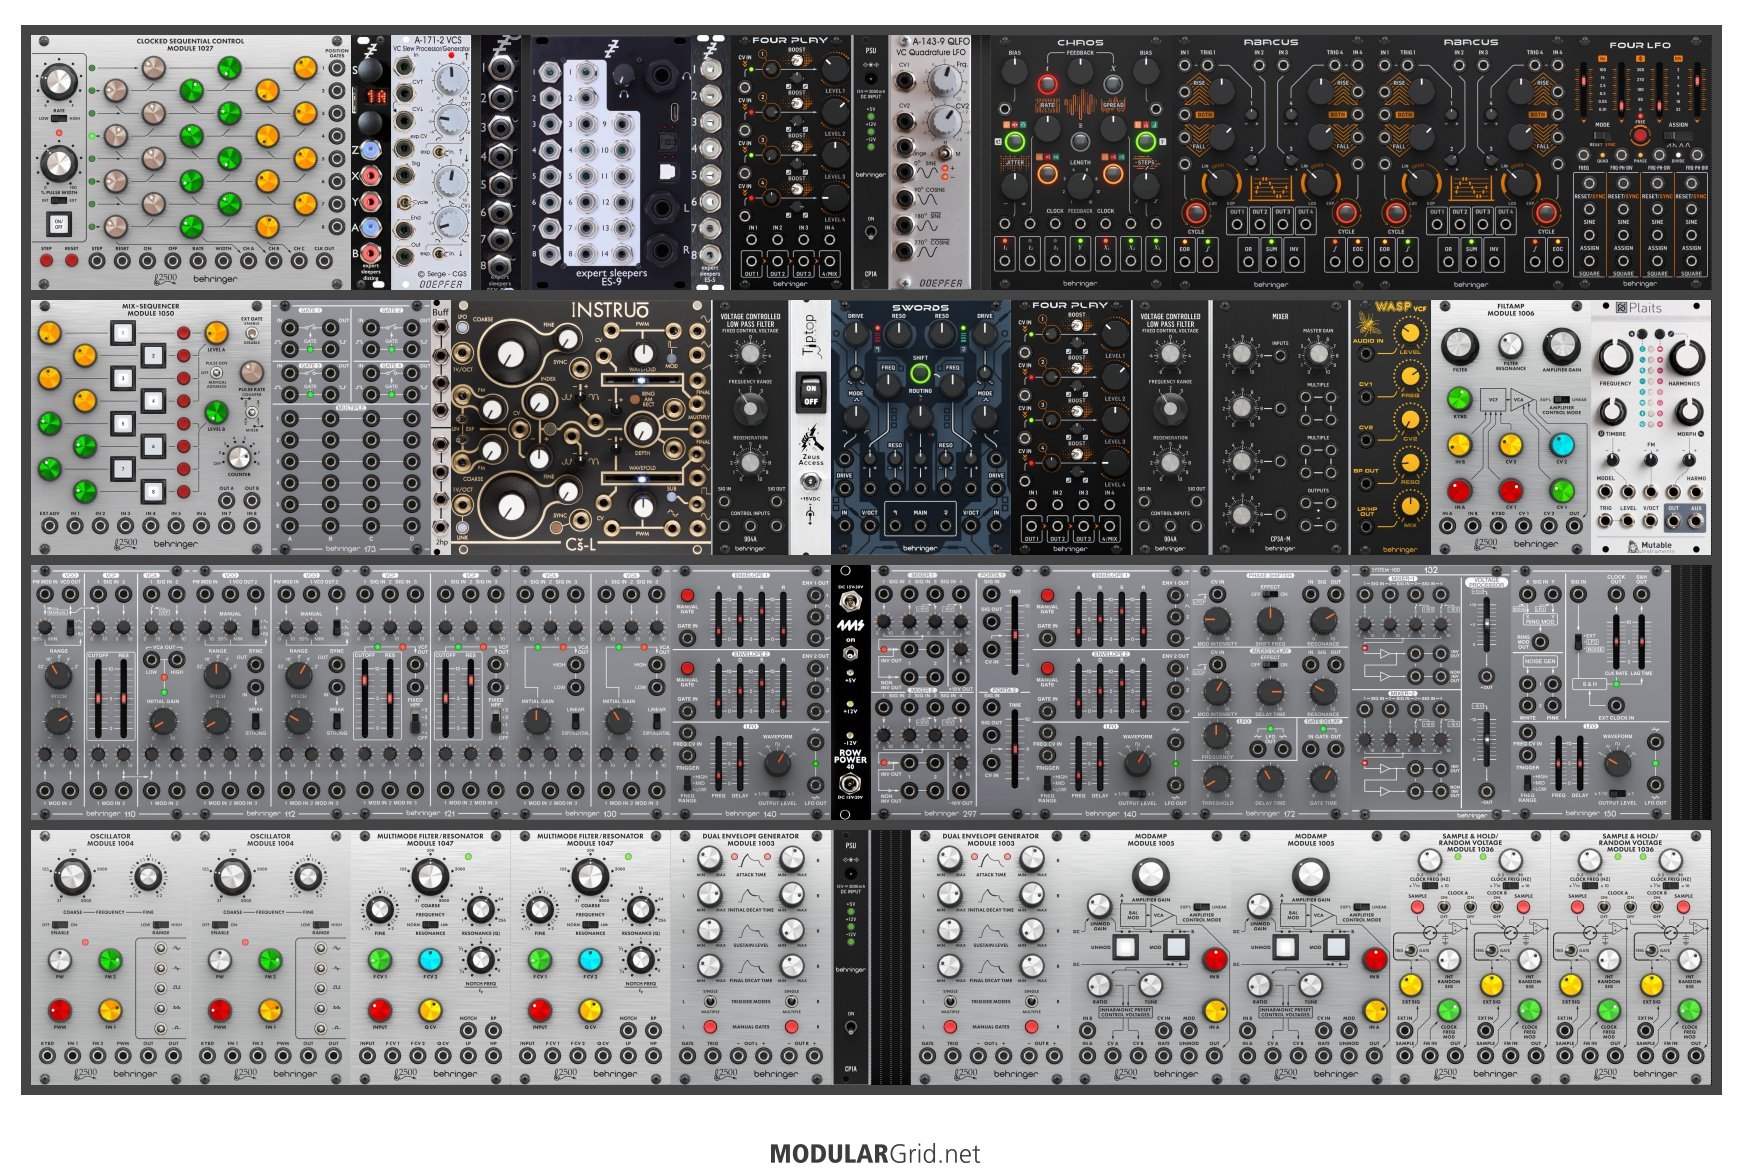
Task: Click the SWORDS title
Action: [920, 308]
